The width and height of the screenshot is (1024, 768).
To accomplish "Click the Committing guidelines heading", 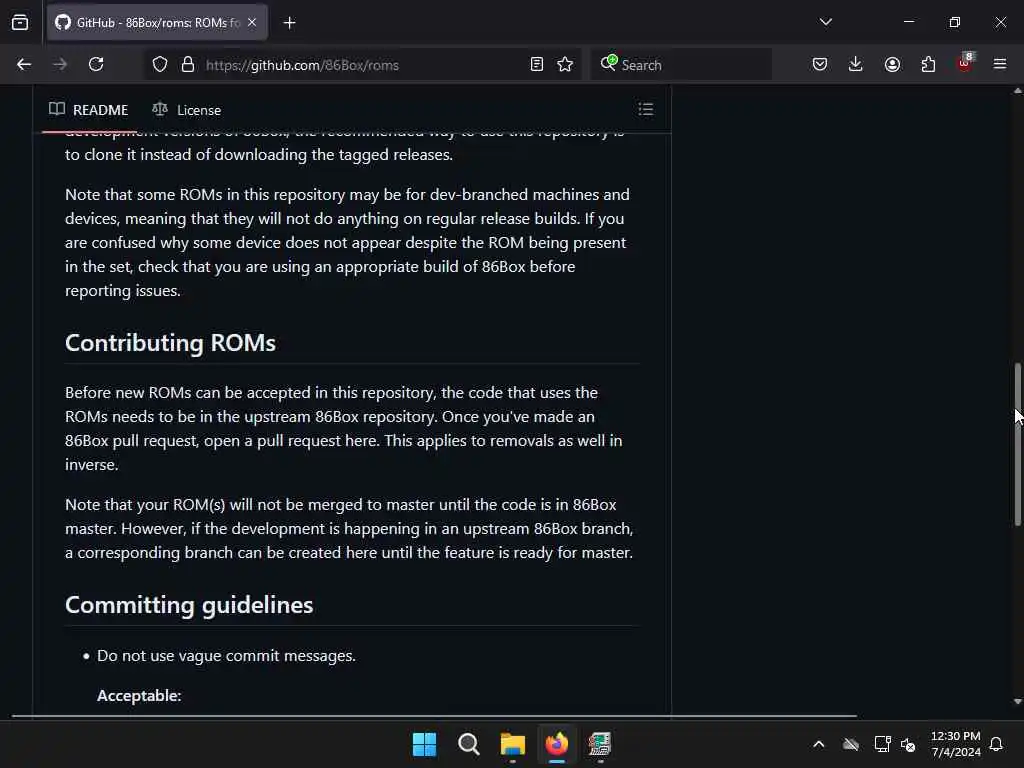I will [189, 605].
